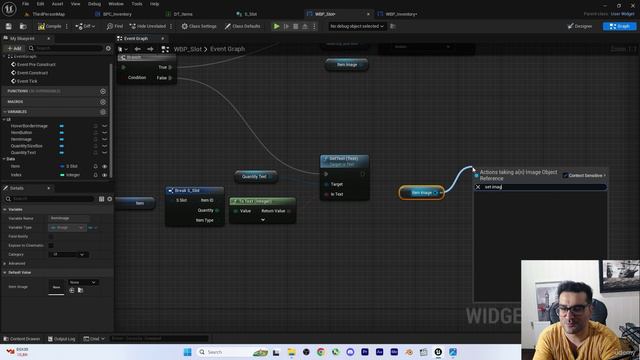The height and width of the screenshot is (360, 640).
Task: Open Class Defaults
Action: (242, 26)
